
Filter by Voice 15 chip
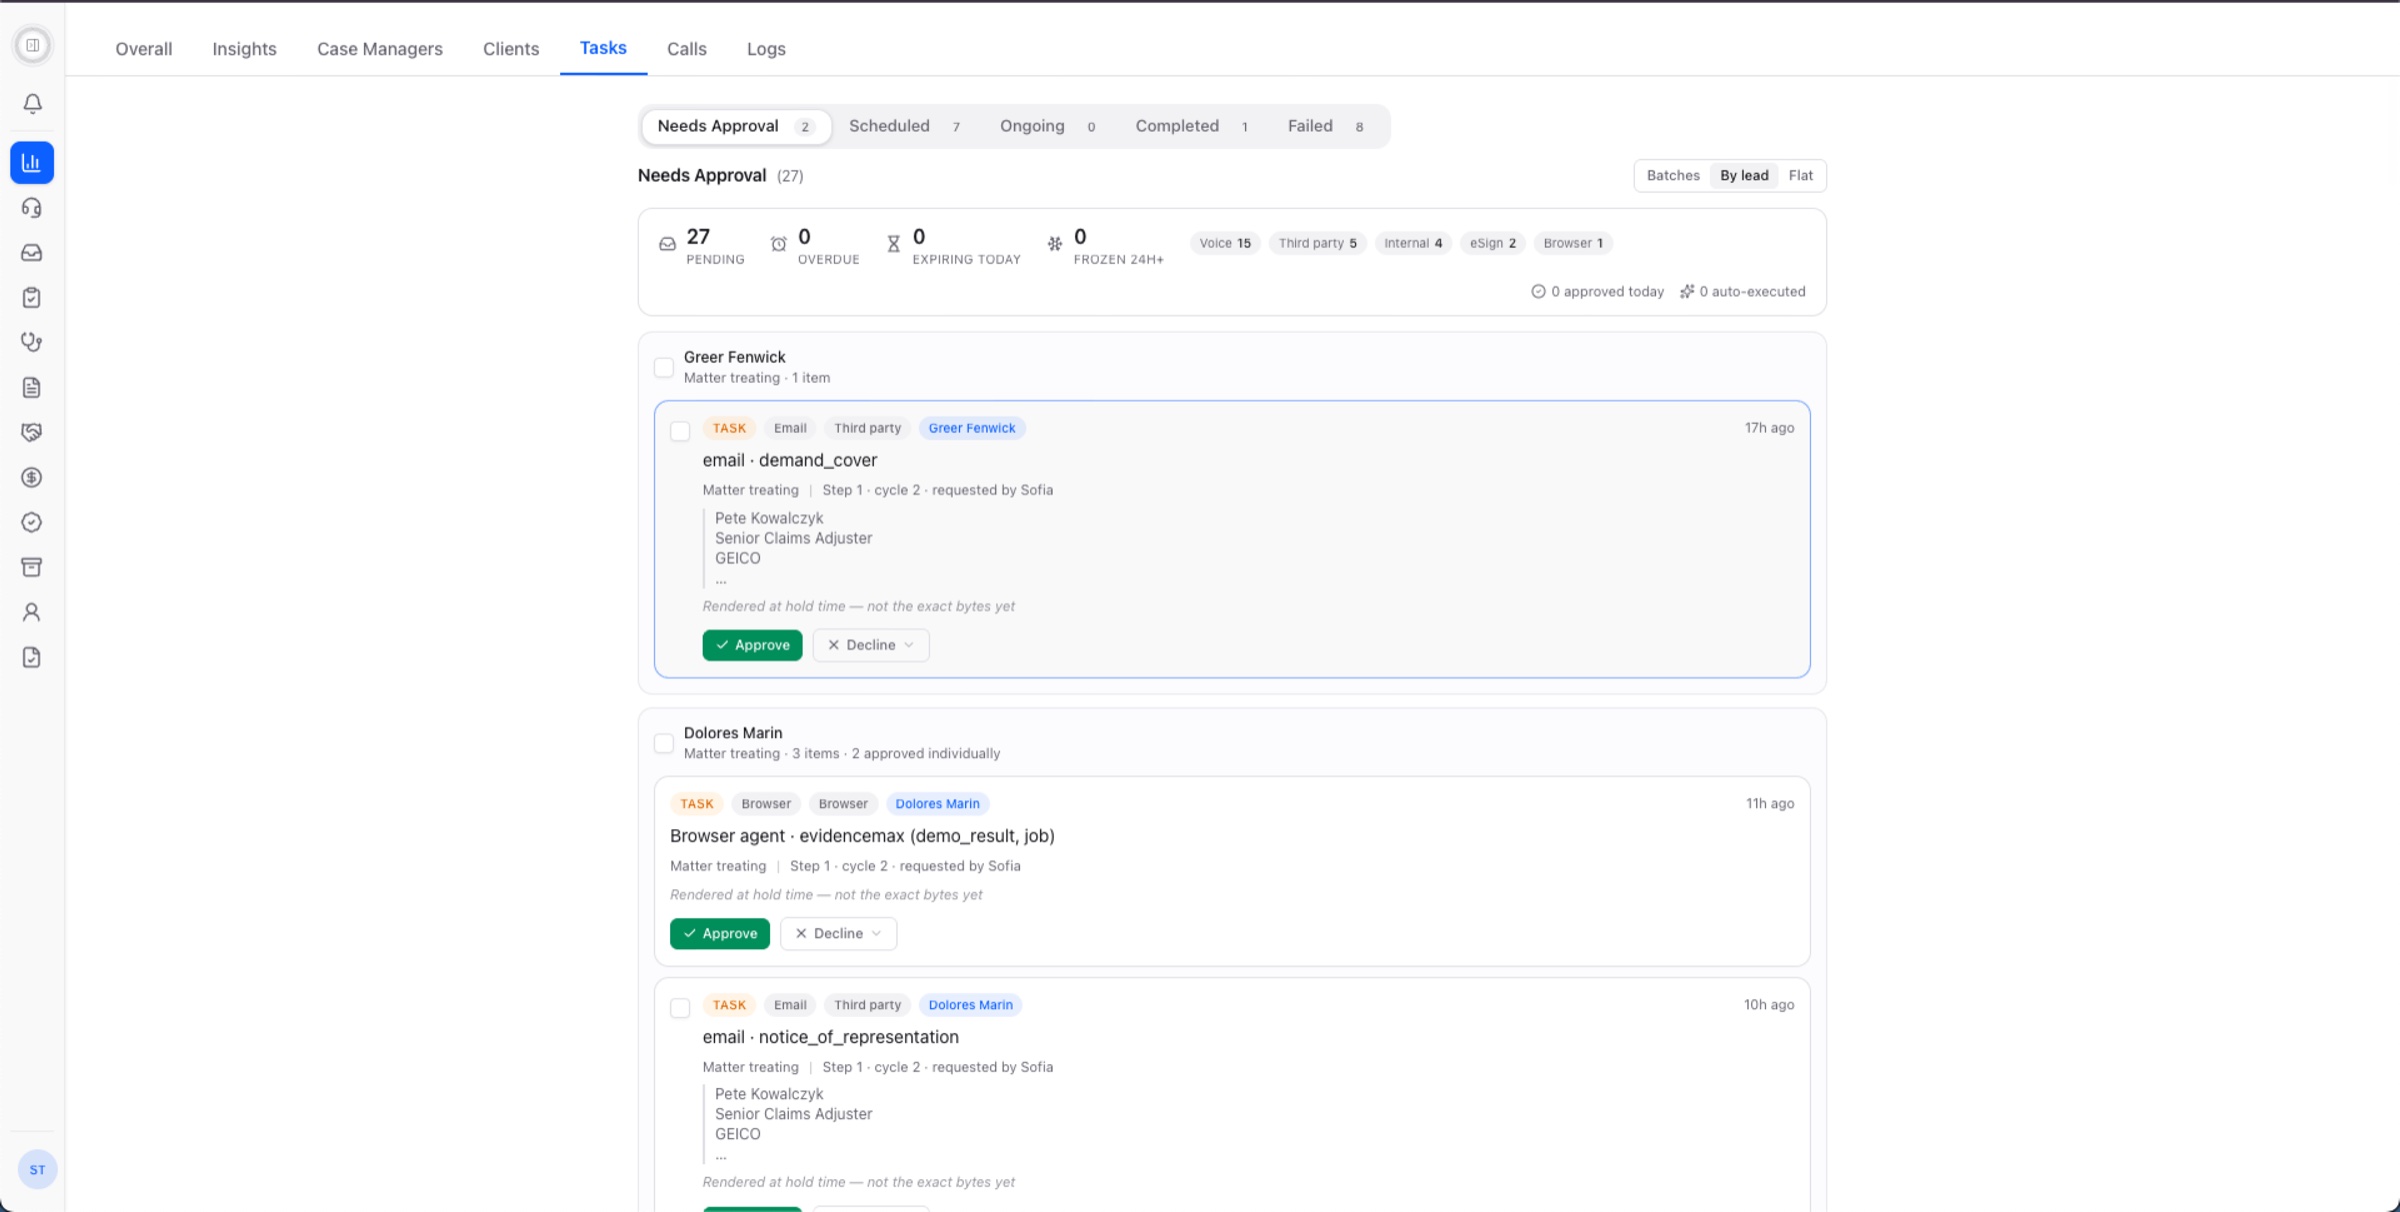1225,243
